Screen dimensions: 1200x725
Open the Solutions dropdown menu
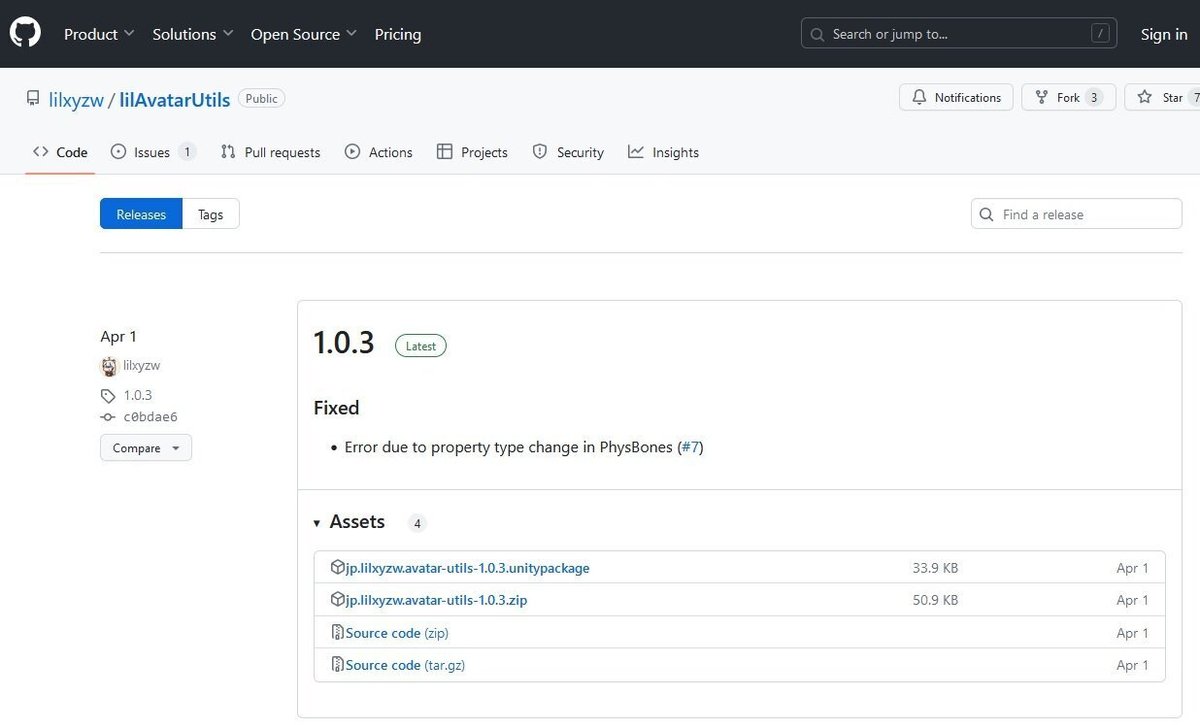coord(193,34)
